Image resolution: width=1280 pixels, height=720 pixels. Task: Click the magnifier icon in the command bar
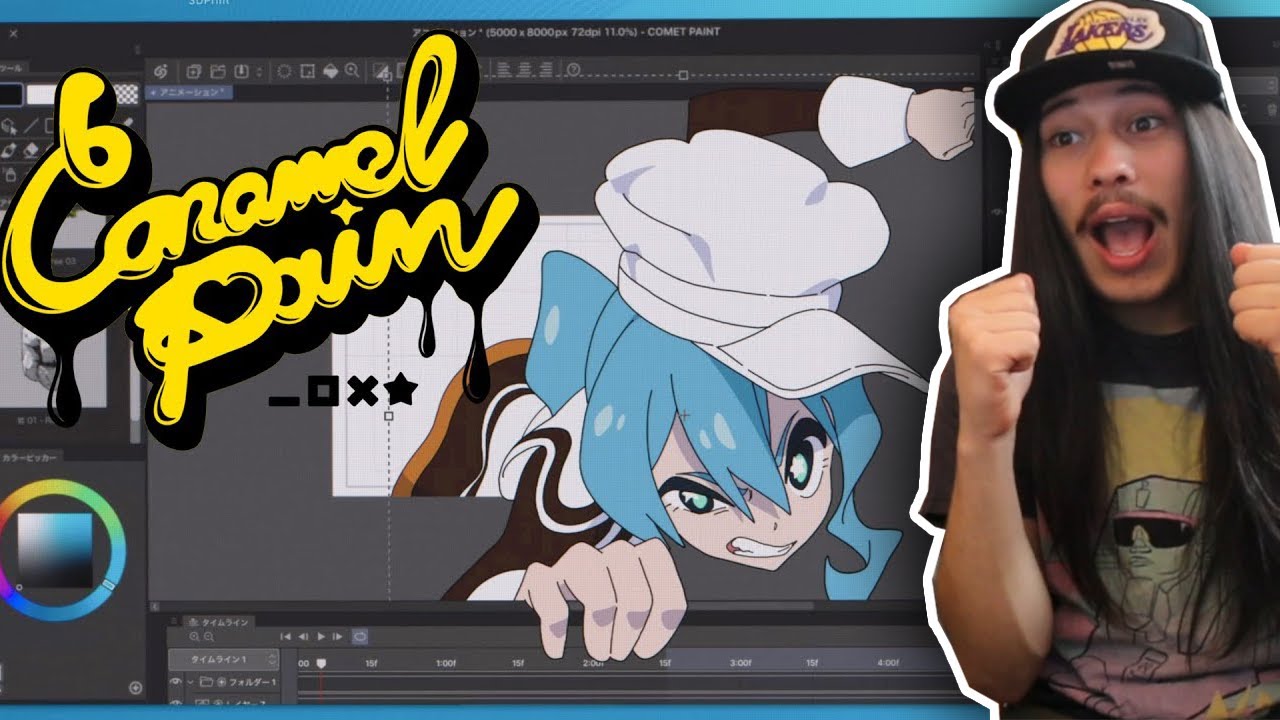tap(352, 72)
